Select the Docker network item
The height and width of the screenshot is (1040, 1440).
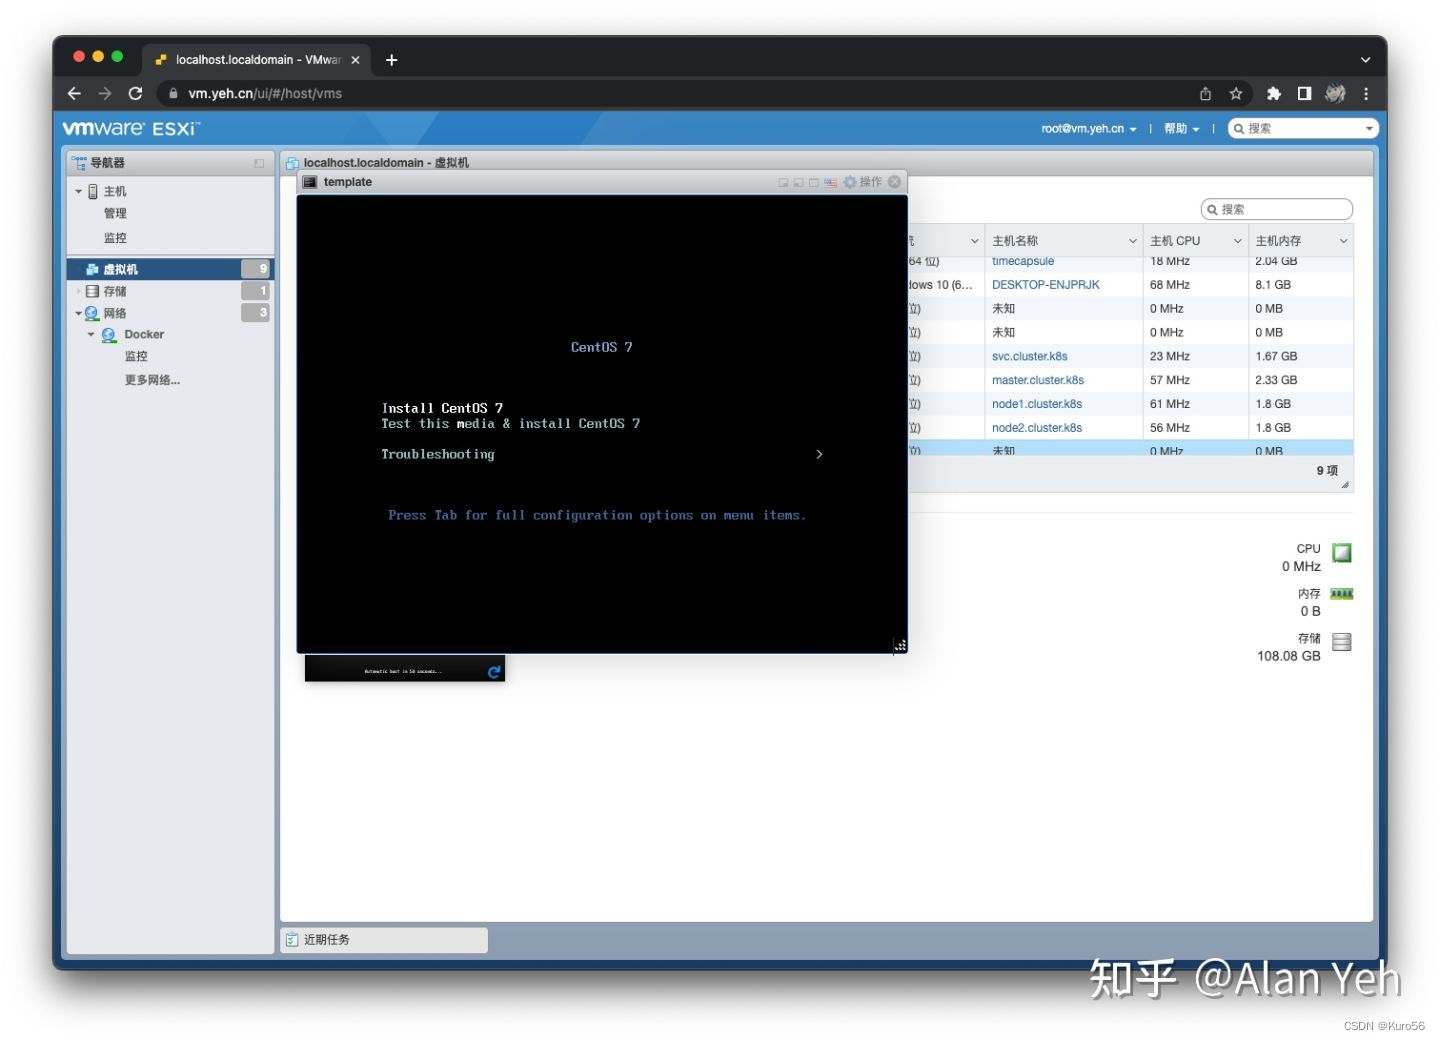[144, 334]
